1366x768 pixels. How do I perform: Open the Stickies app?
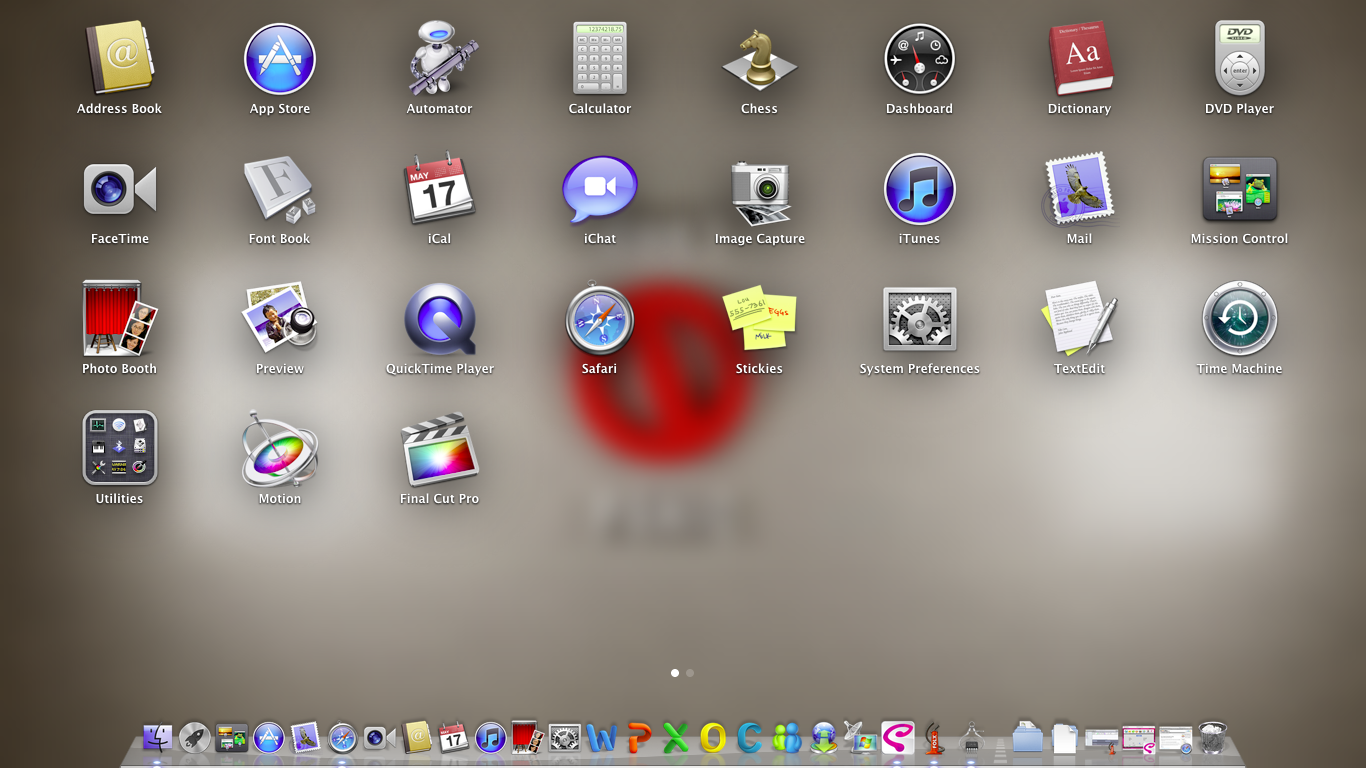coord(760,320)
